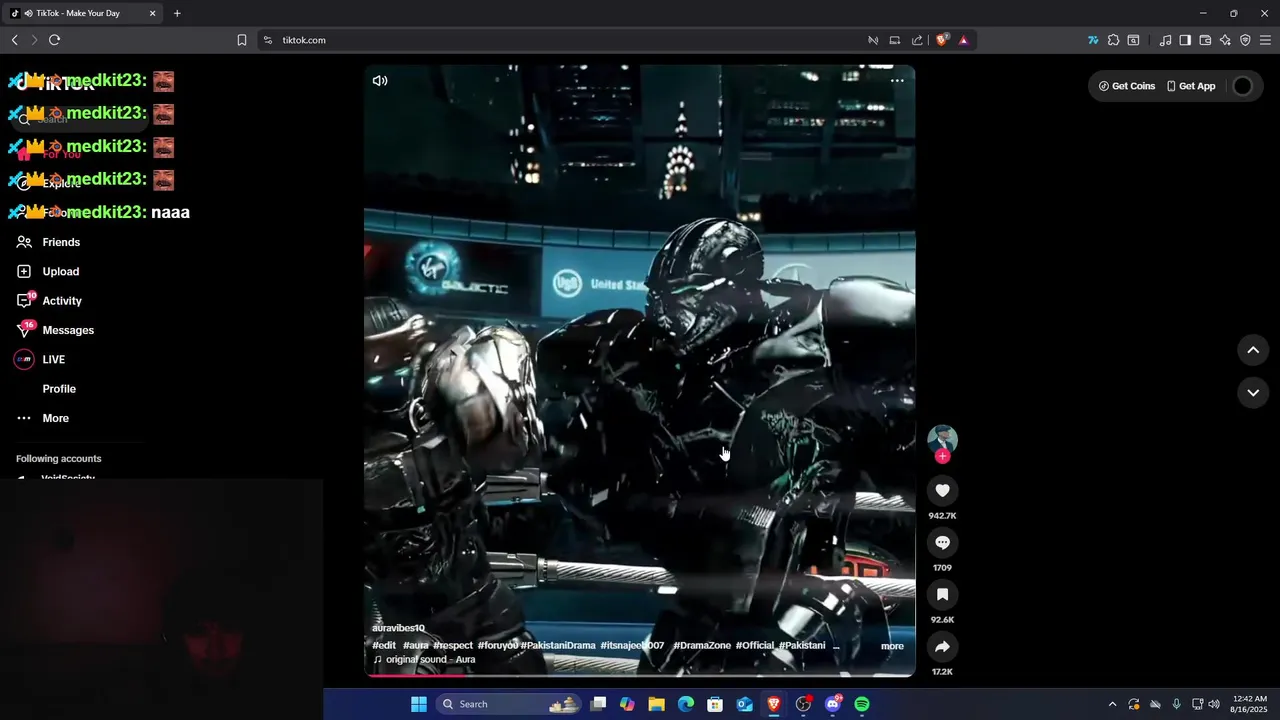Open Profile in the sidebar
Viewport: 1280px width, 720px height.
59,389
